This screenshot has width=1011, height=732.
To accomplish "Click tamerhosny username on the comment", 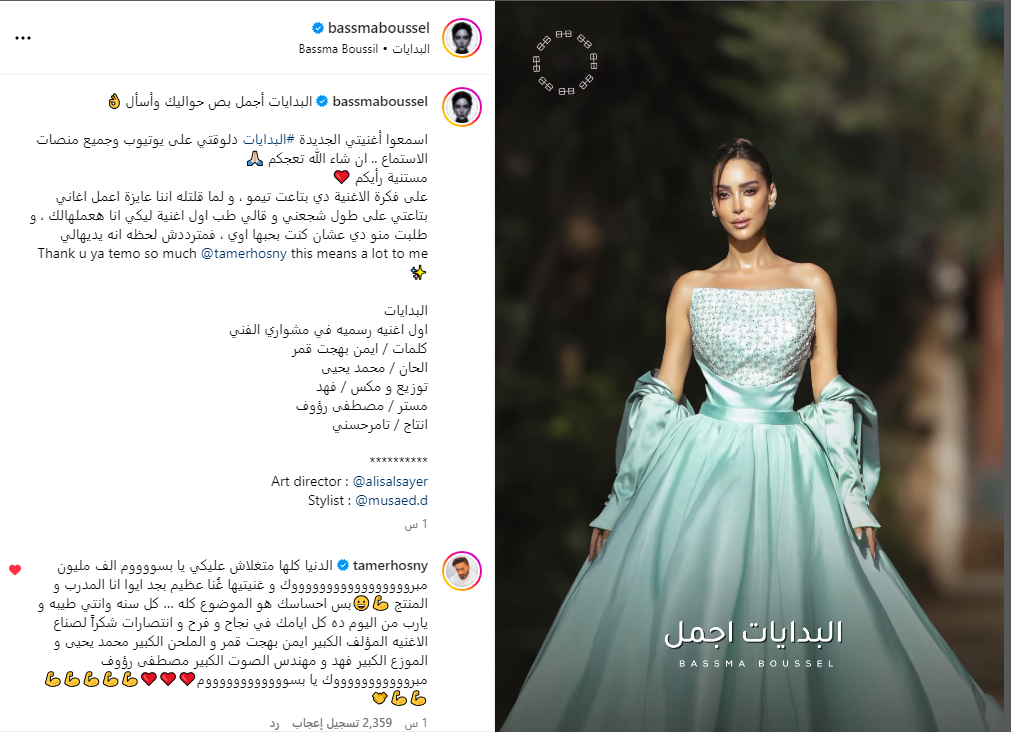I will tap(390, 566).
